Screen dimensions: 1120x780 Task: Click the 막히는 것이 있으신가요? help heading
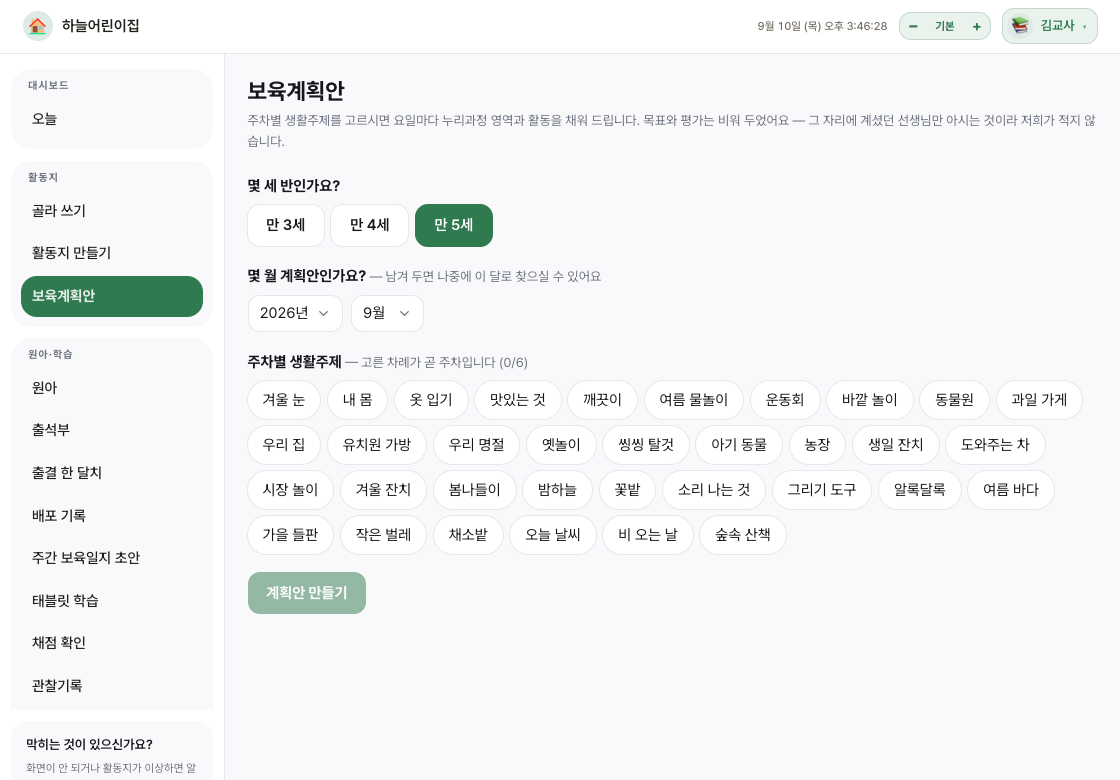(89, 744)
